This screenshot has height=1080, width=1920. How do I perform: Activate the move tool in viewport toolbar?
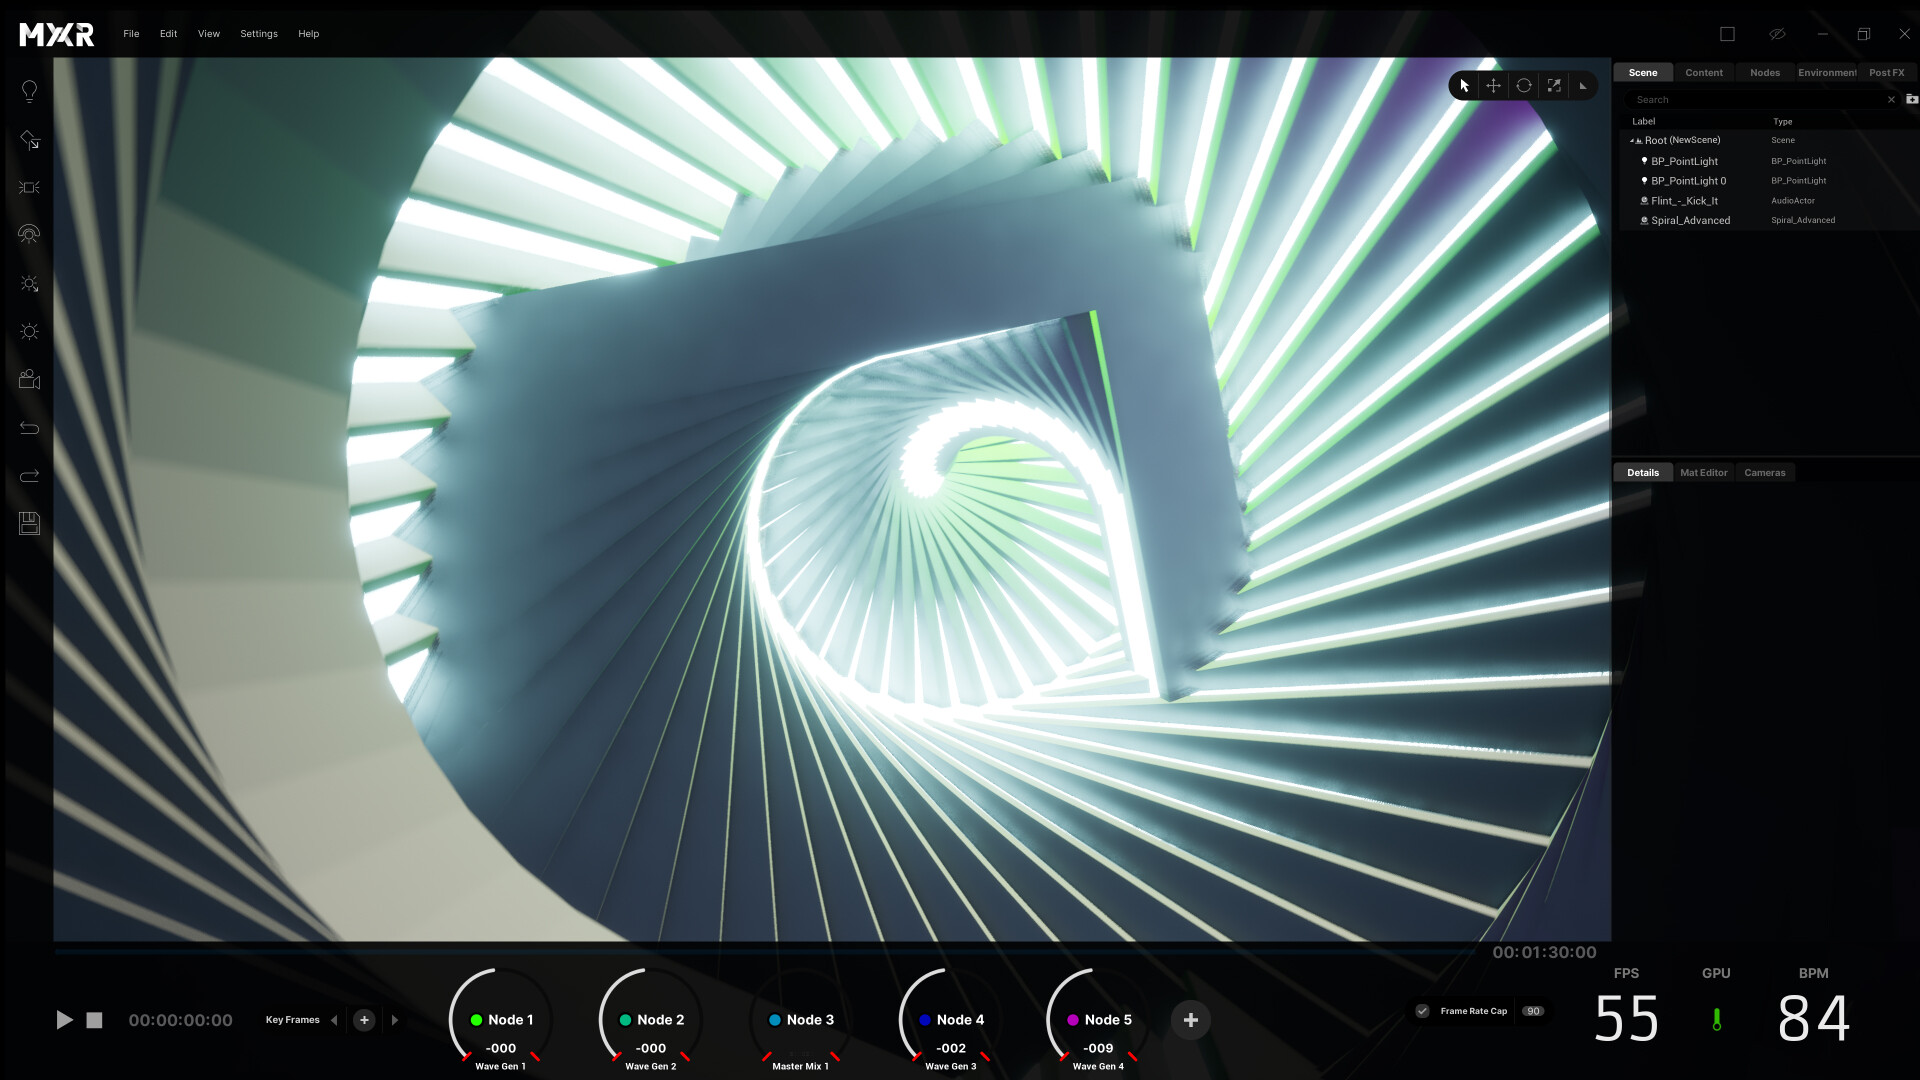(x=1493, y=85)
